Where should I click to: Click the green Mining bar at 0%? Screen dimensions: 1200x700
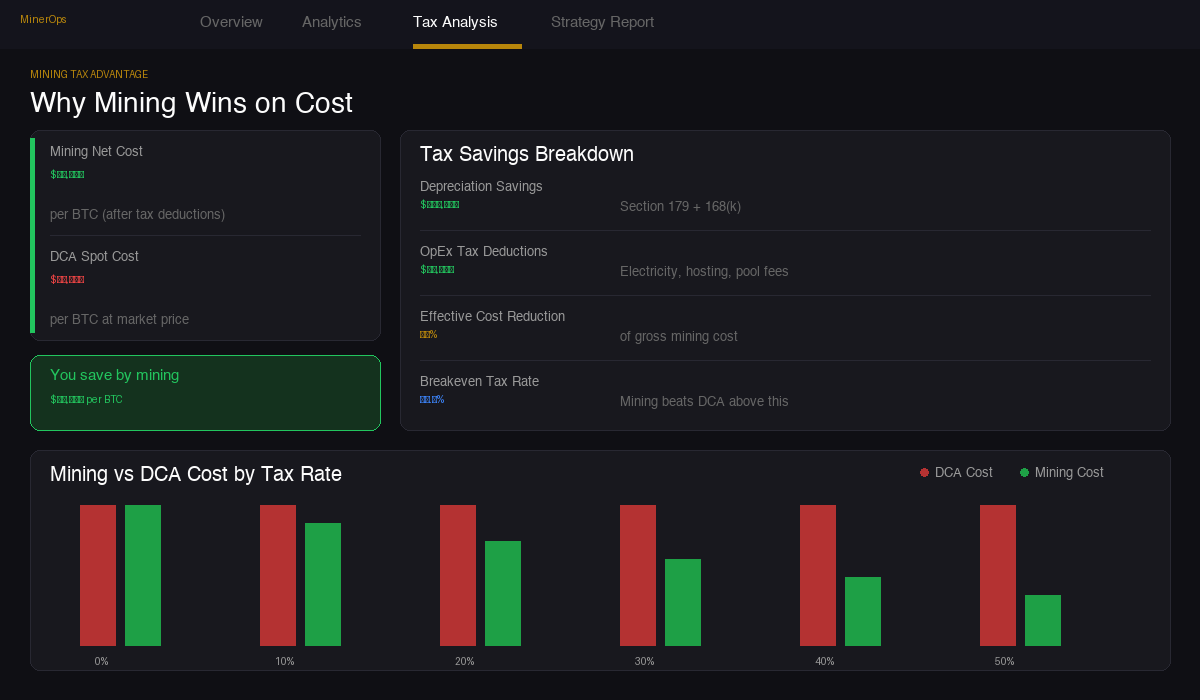pos(143,575)
